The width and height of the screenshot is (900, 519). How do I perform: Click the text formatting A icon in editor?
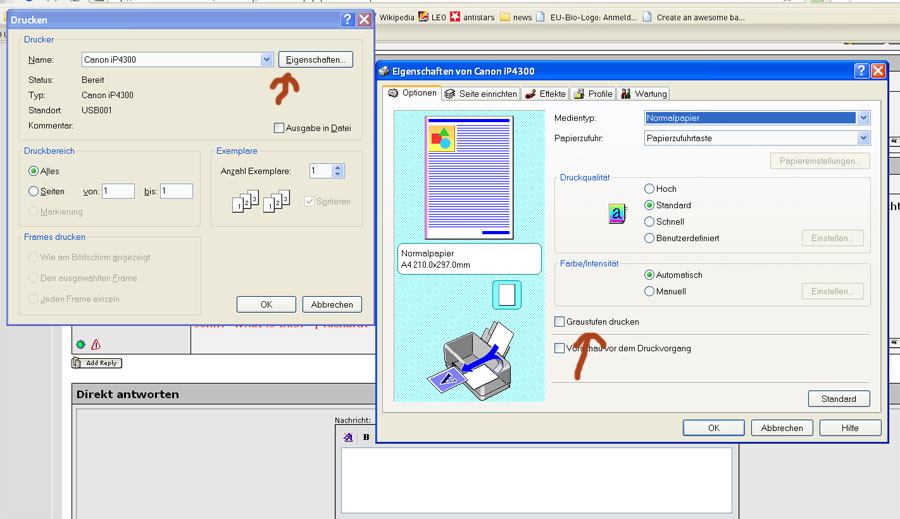tap(348, 437)
